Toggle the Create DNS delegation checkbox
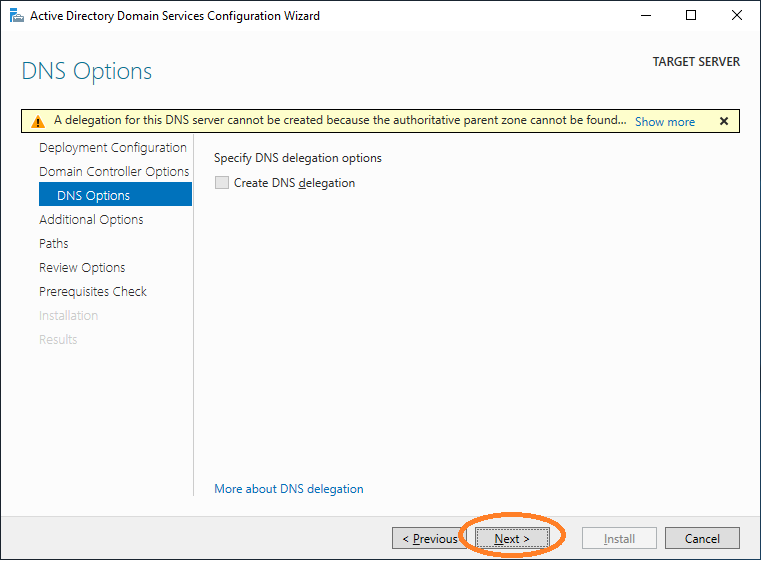This screenshot has height=562, width=761. (x=222, y=183)
